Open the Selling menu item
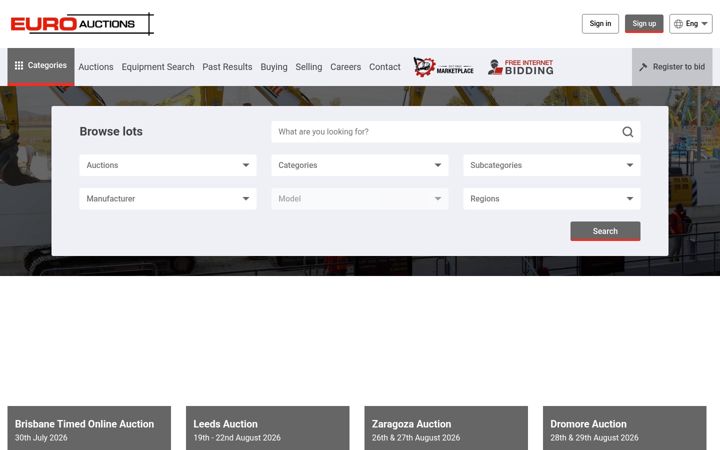 pyautogui.click(x=309, y=67)
